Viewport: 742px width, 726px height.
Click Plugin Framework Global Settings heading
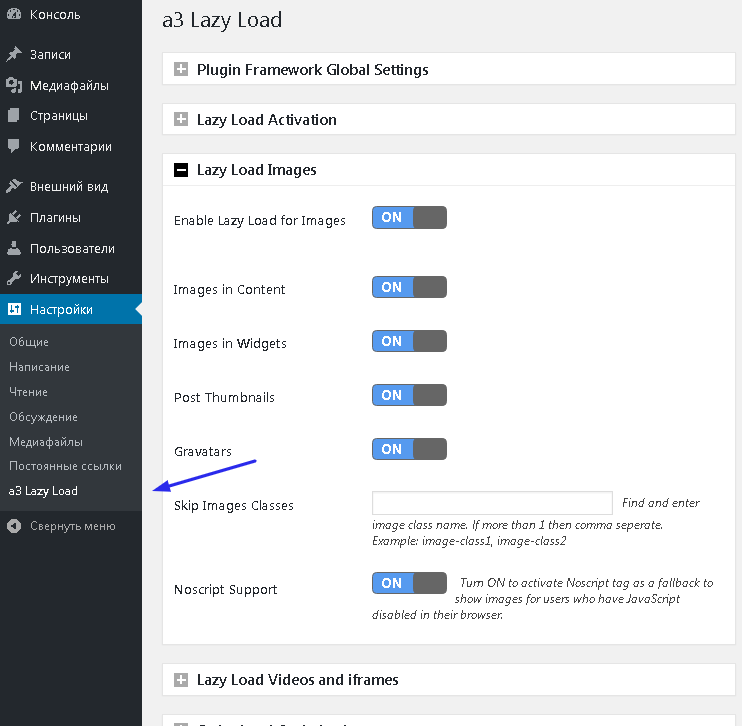pos(312,70)
